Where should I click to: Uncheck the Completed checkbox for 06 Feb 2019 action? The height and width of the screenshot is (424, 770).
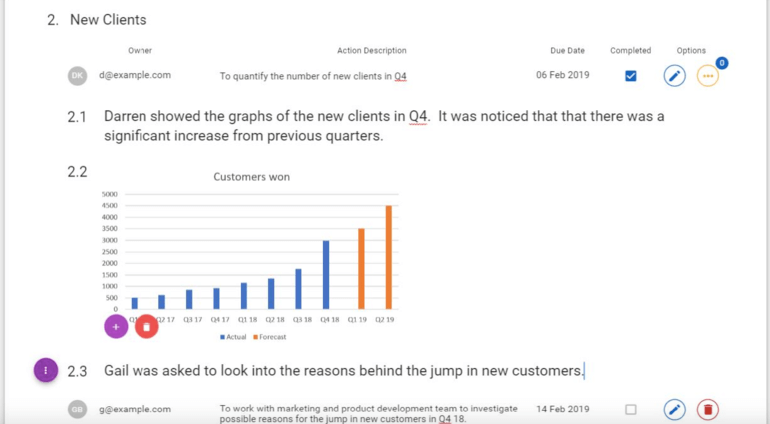pos(631,76)
